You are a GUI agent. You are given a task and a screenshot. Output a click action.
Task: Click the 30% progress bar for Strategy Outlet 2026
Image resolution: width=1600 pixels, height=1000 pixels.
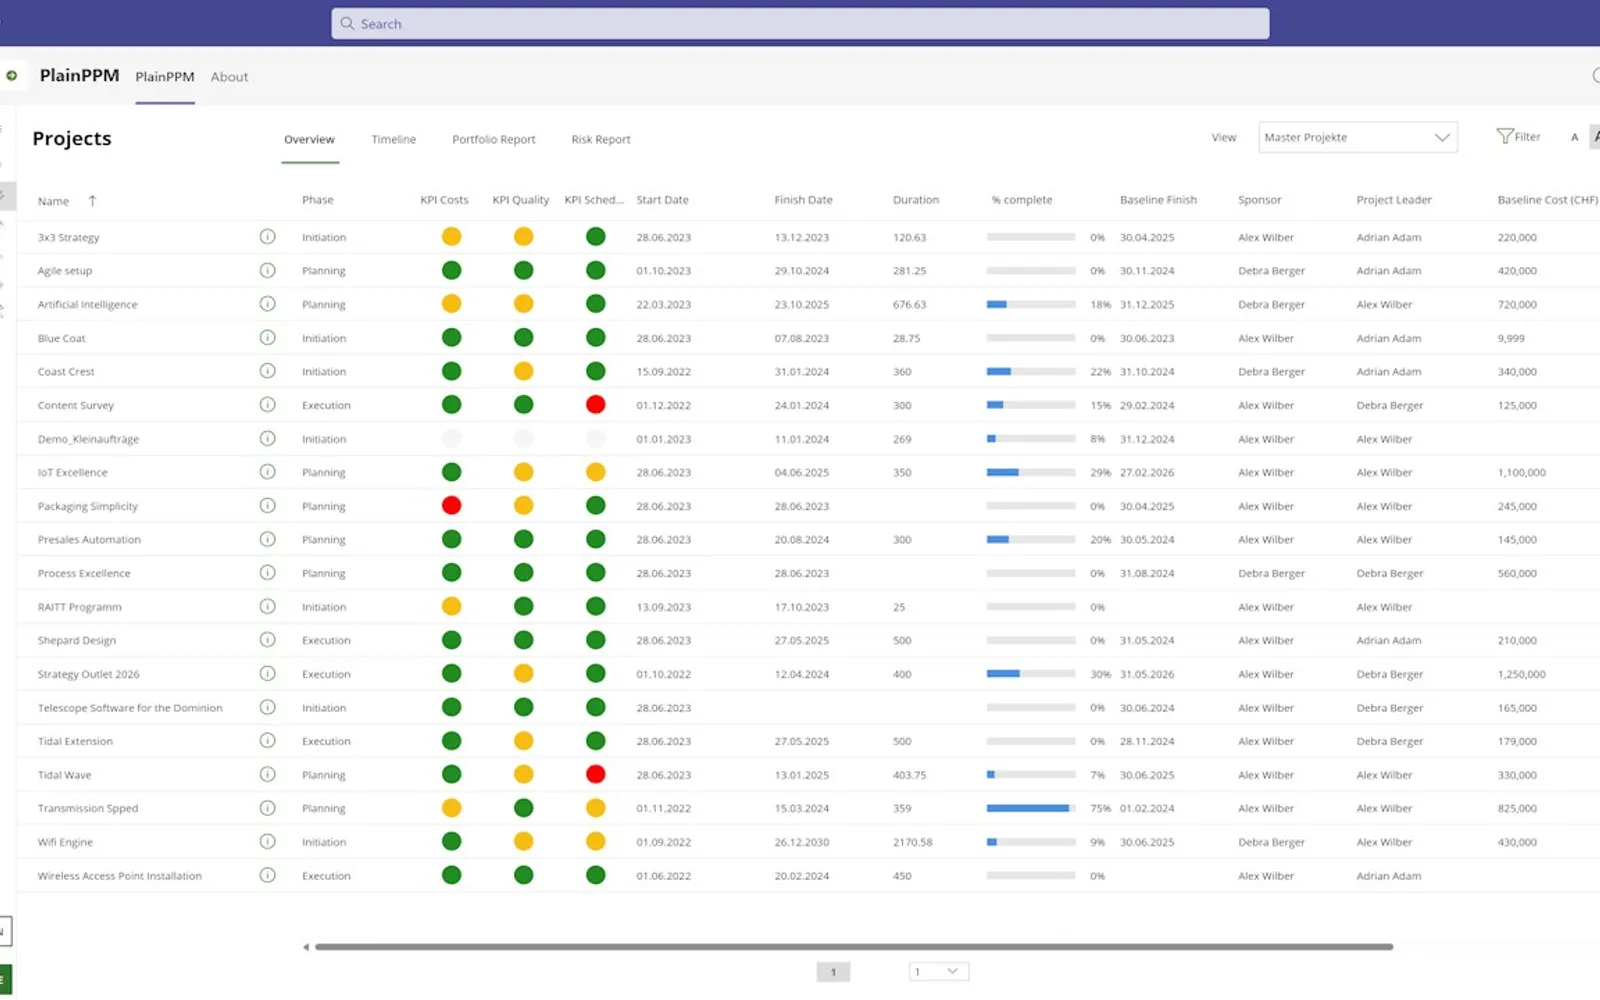point(1031,674)
